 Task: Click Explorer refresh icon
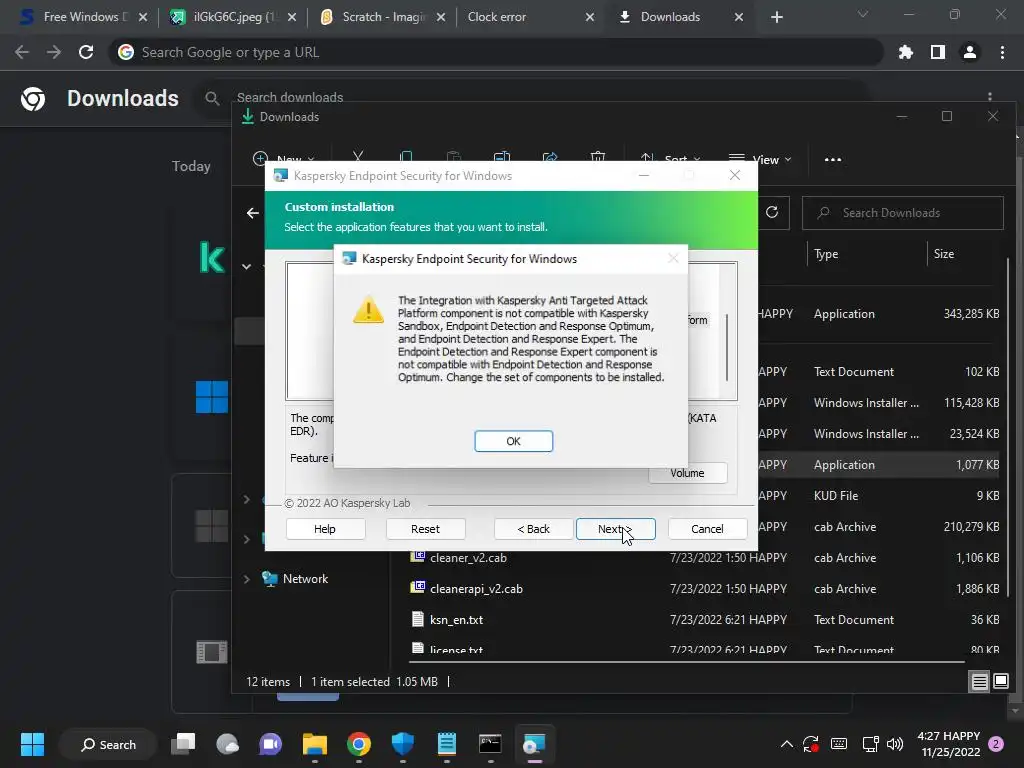pyautogui.click(x=772, y=213)
